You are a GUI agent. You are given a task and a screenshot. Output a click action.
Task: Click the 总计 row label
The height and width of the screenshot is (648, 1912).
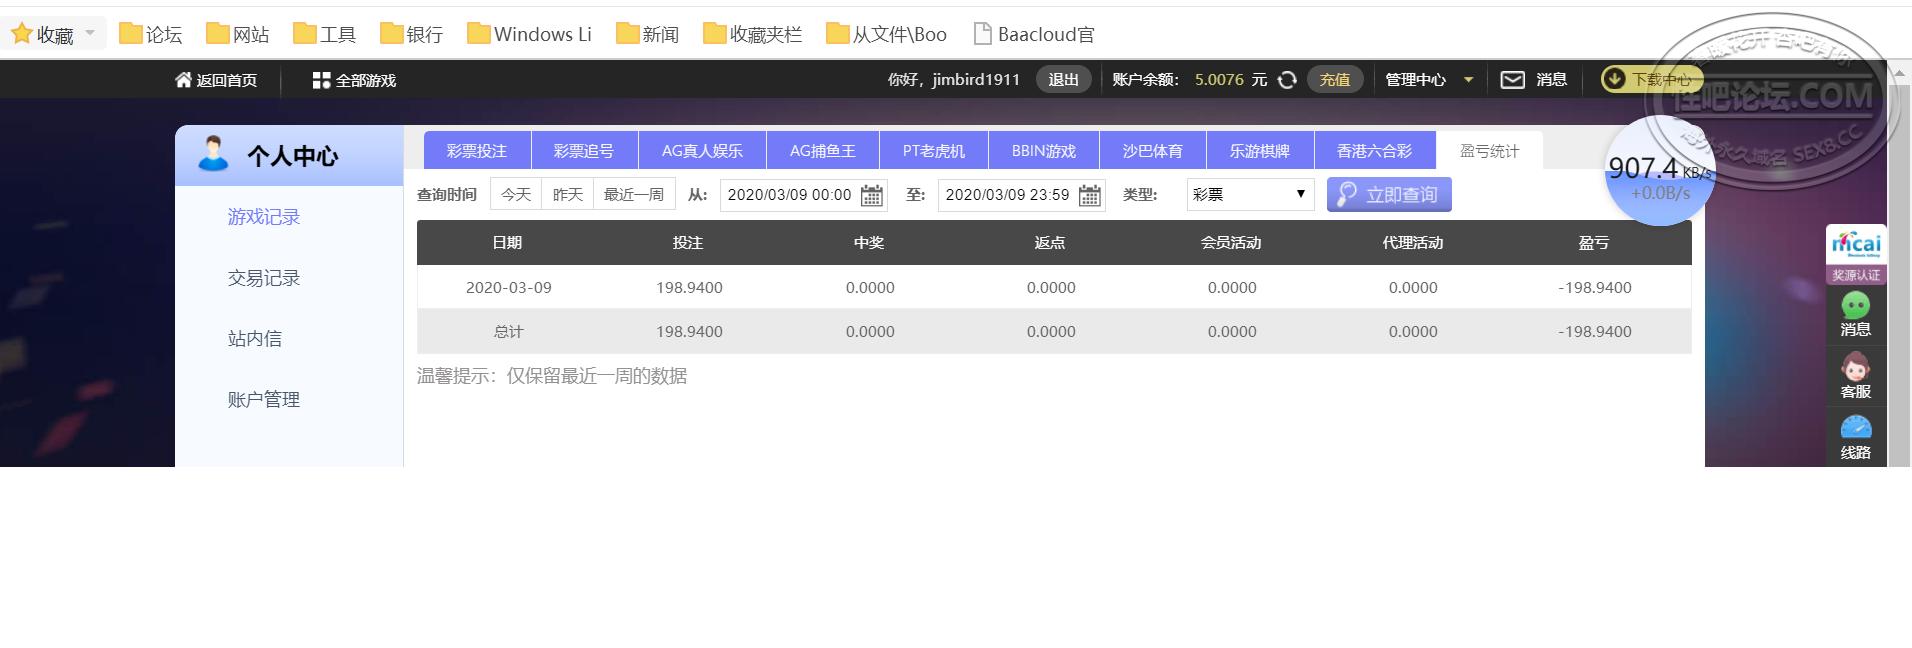tap(508, 332)
